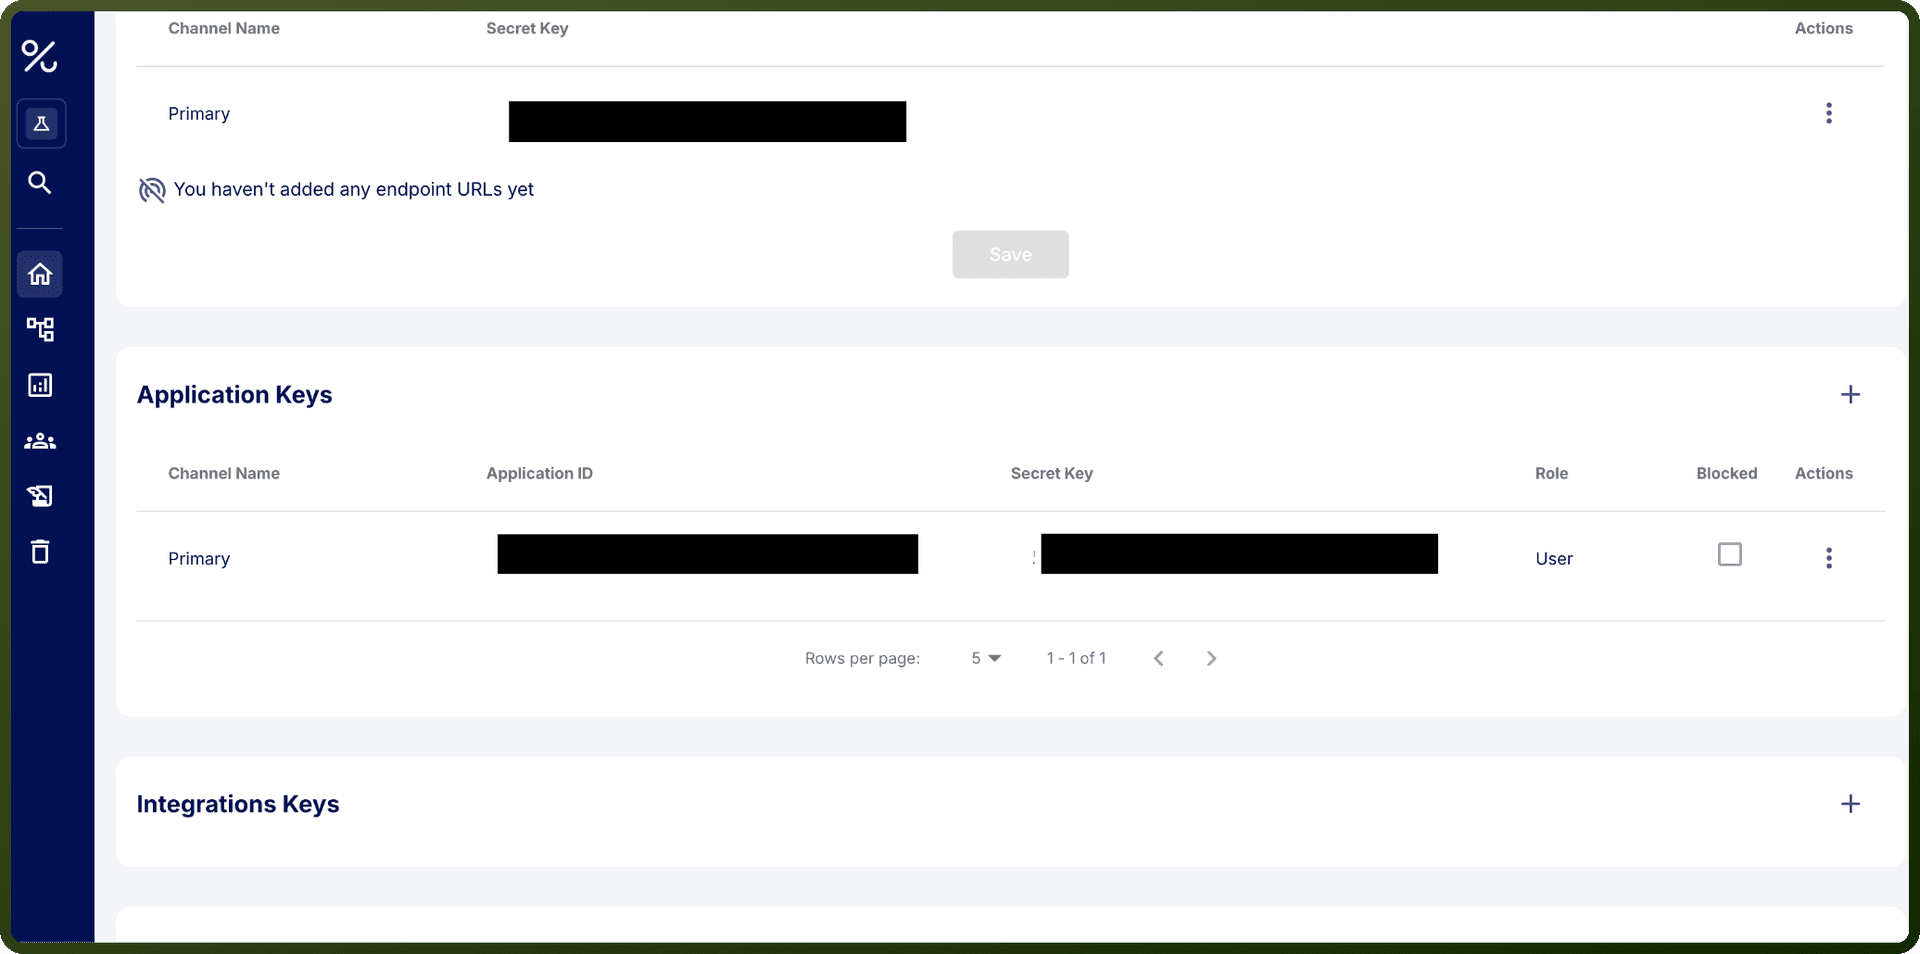Click the Blocked column header
This screenshot has height=954, width=1920.
[x=1726, y=474]
